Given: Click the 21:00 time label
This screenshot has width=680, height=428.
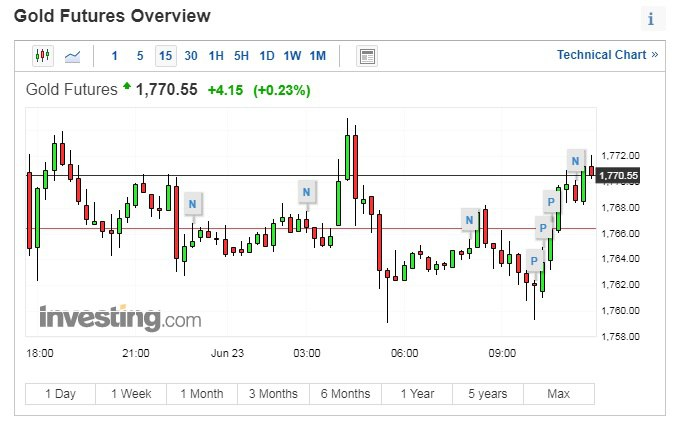Looking at the screenshot, I should [136, 353].
